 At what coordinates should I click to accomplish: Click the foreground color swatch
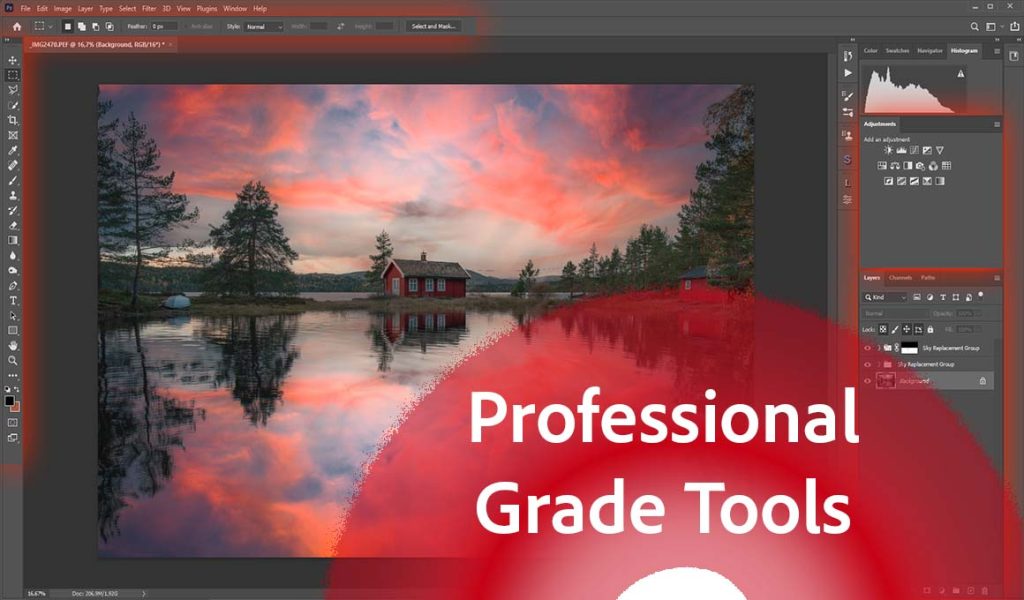pyautogui.click(x=9, y=401)
